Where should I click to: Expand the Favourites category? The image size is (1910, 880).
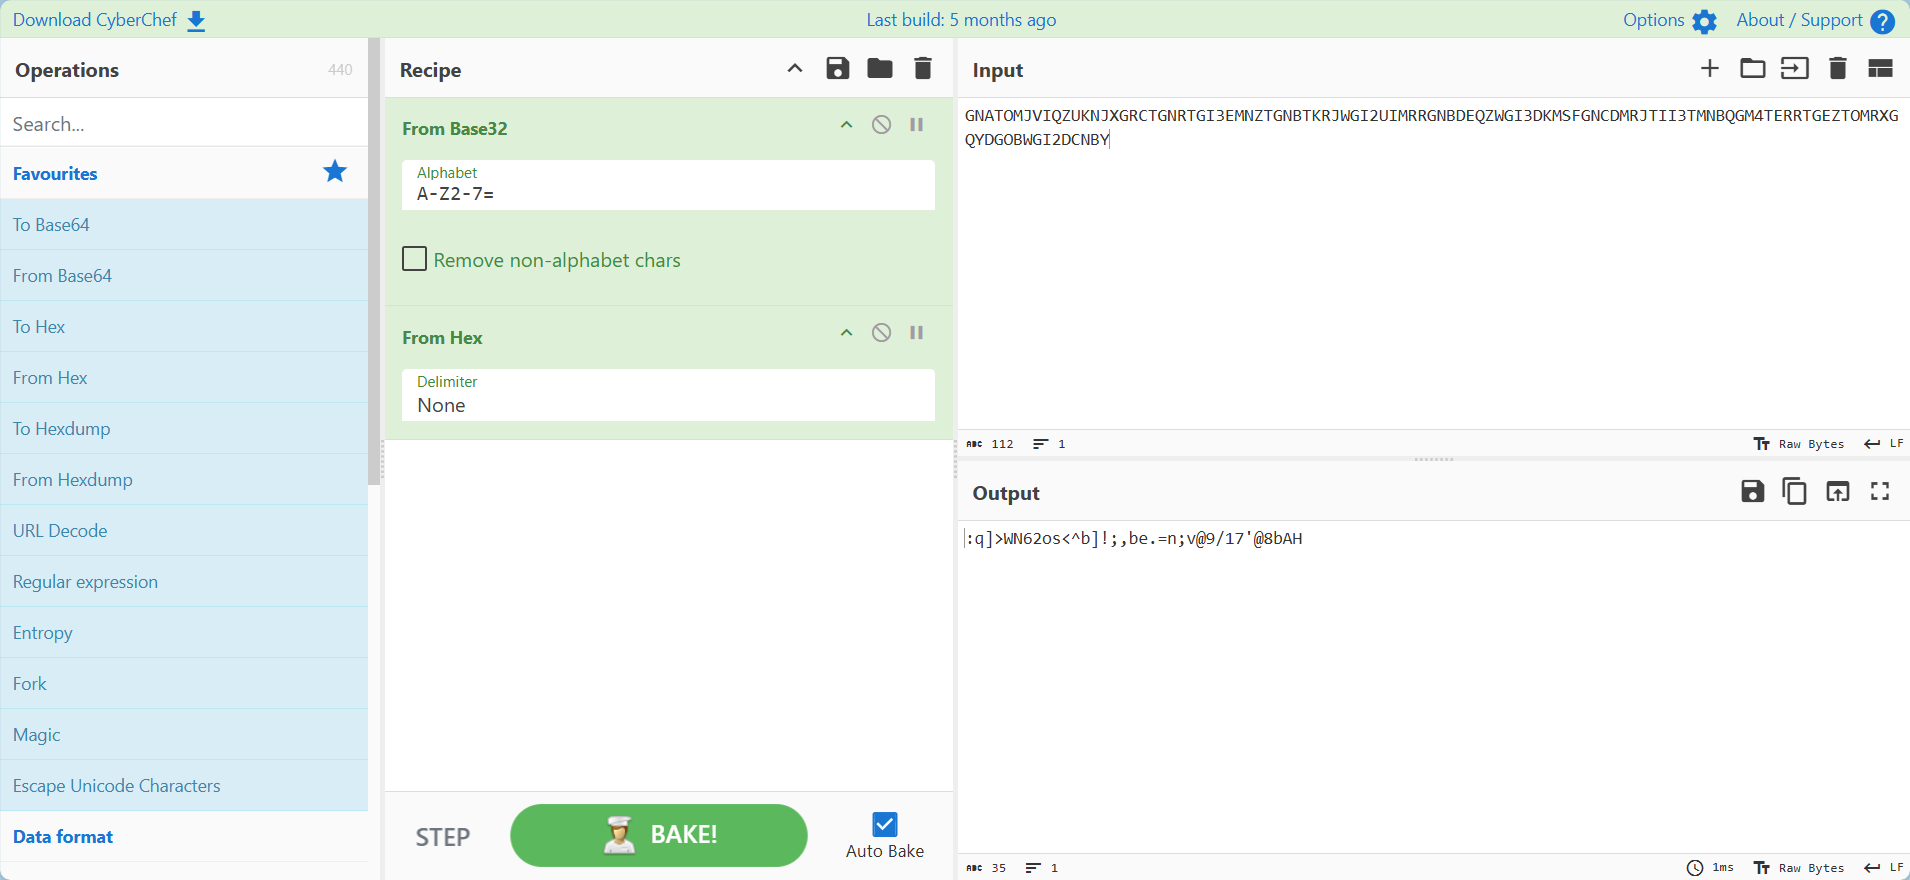(184, 173)
